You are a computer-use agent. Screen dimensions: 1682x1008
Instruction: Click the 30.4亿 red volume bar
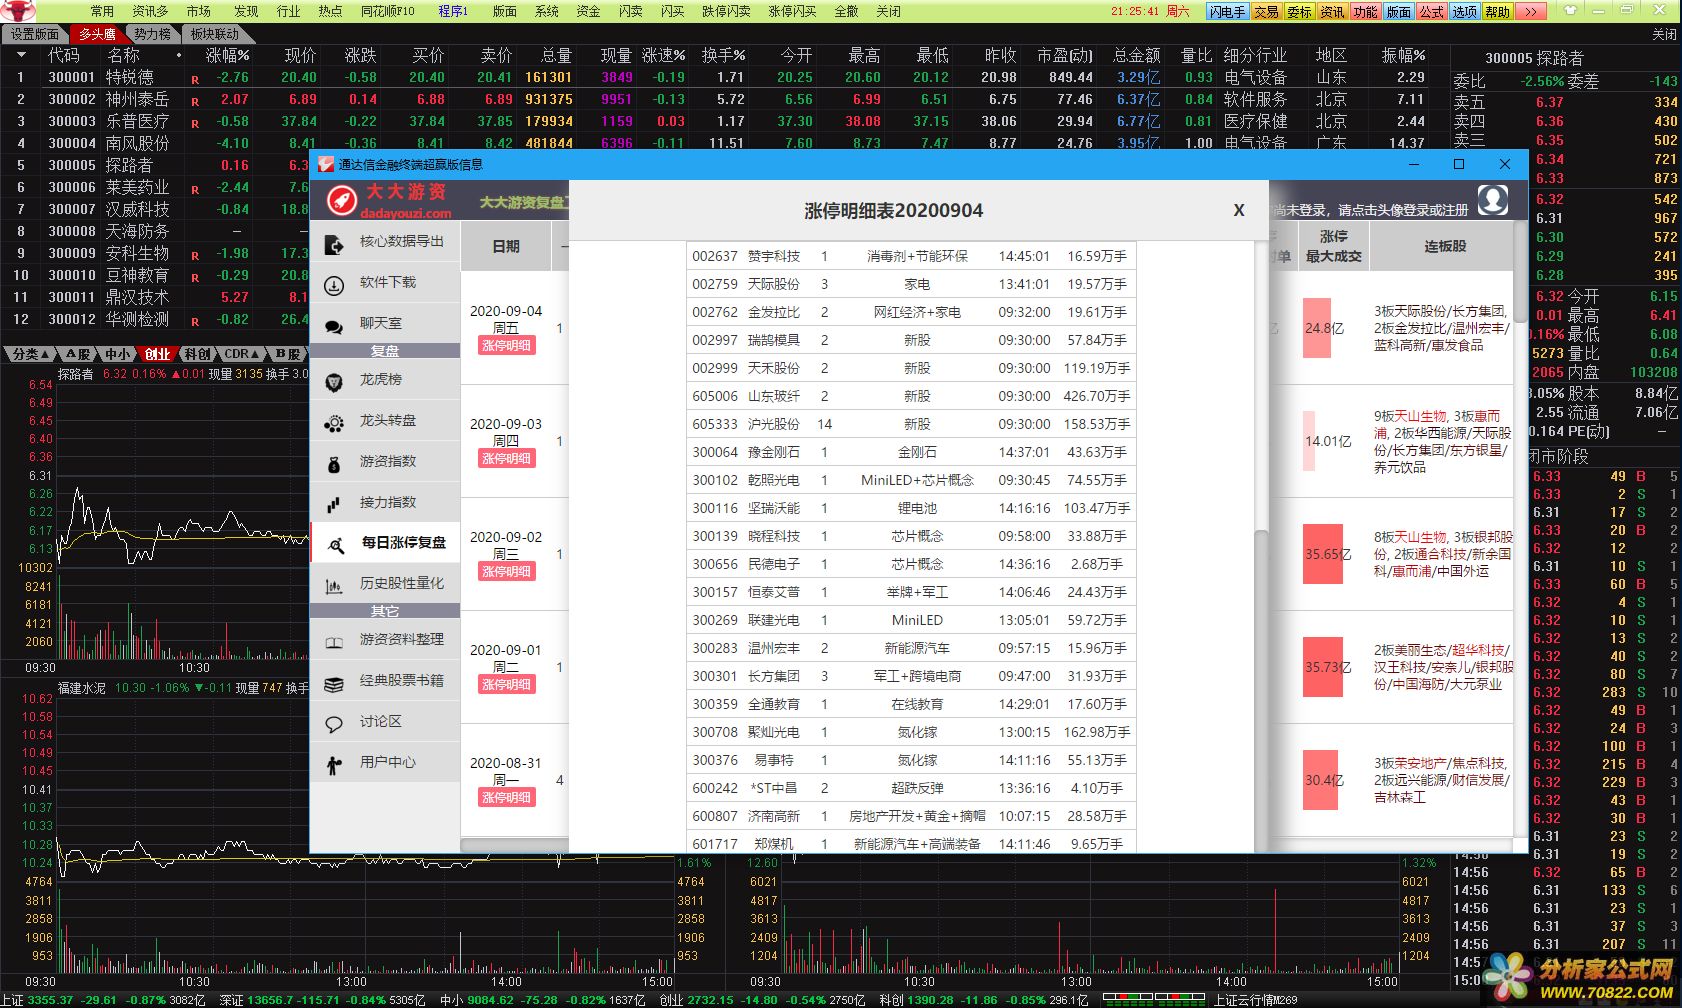(x=1320, y=780)
